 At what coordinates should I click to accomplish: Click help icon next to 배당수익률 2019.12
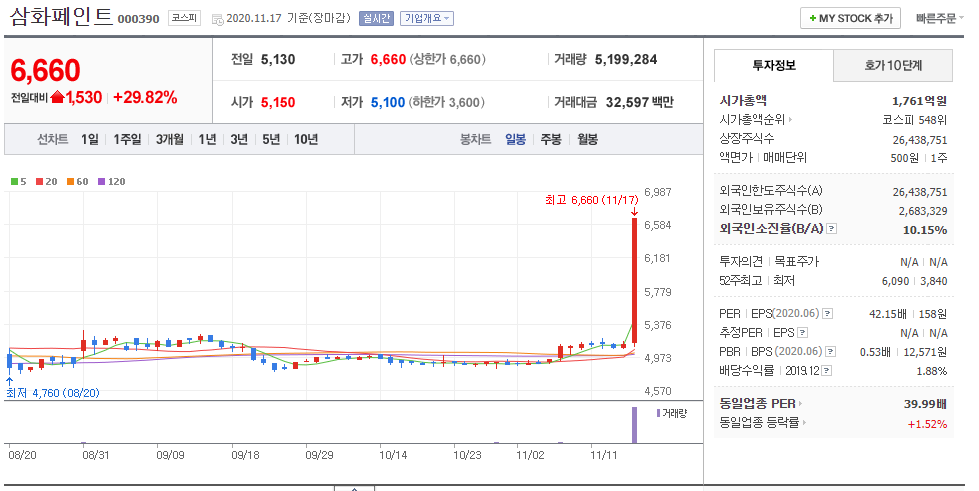click(826, 371)
